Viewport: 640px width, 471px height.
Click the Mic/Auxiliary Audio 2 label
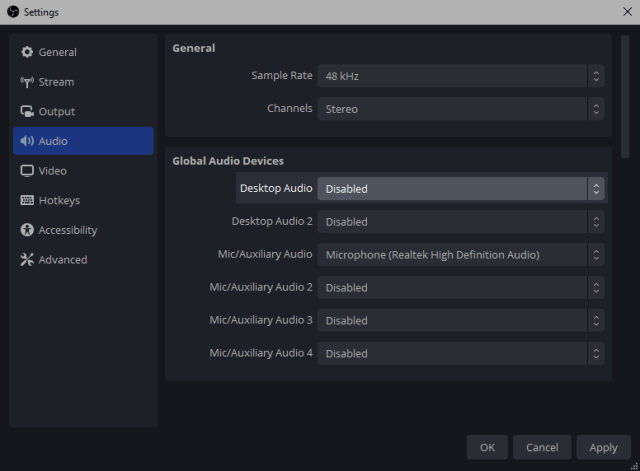tap(261, 287)
